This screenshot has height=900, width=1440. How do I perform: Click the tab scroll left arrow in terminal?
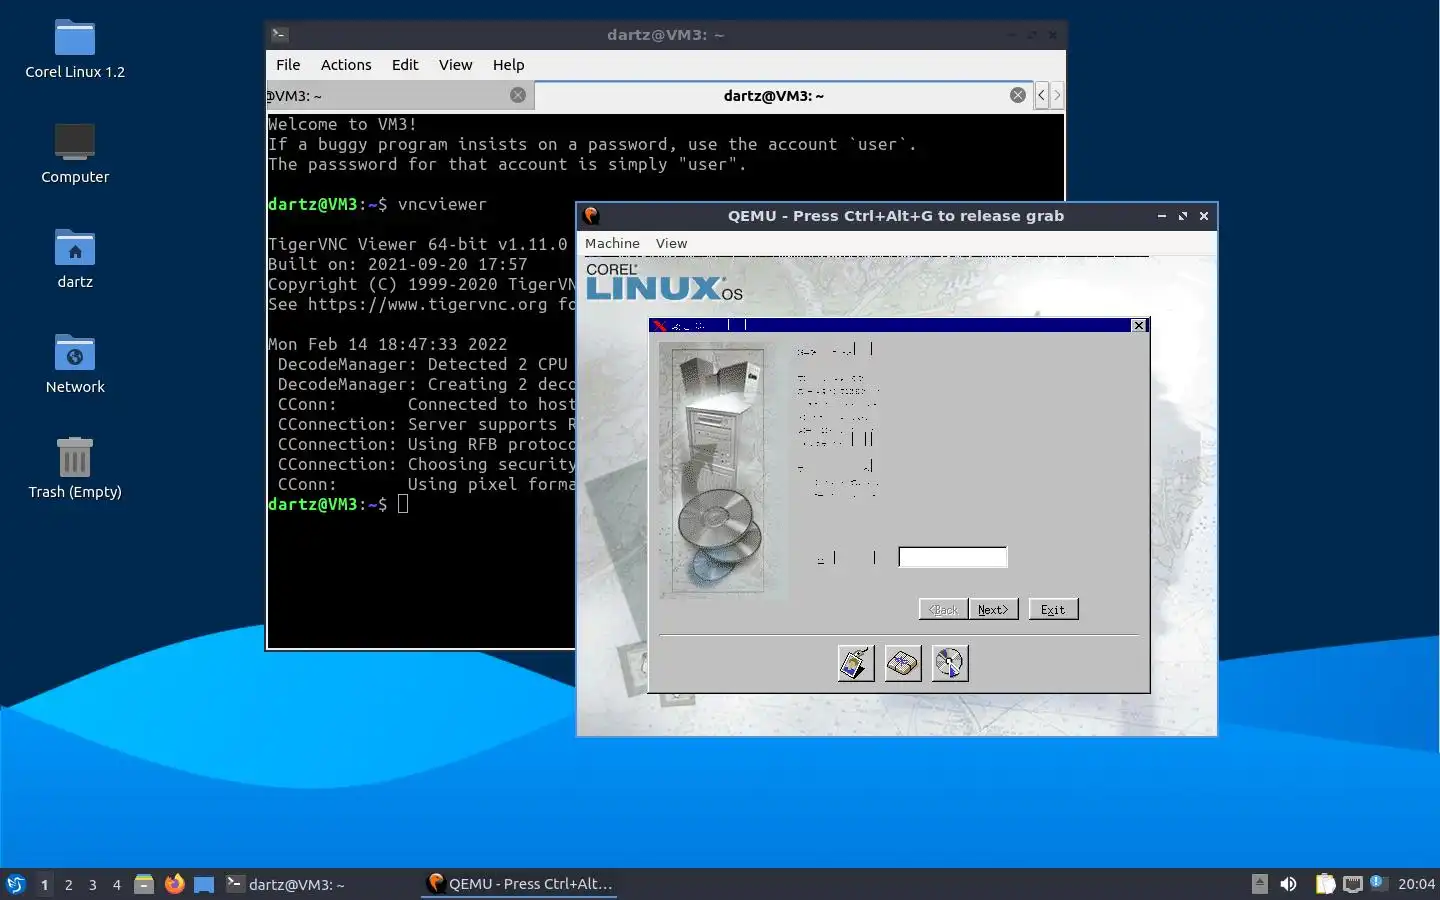pyautogui.click(x=1041, y=95)
